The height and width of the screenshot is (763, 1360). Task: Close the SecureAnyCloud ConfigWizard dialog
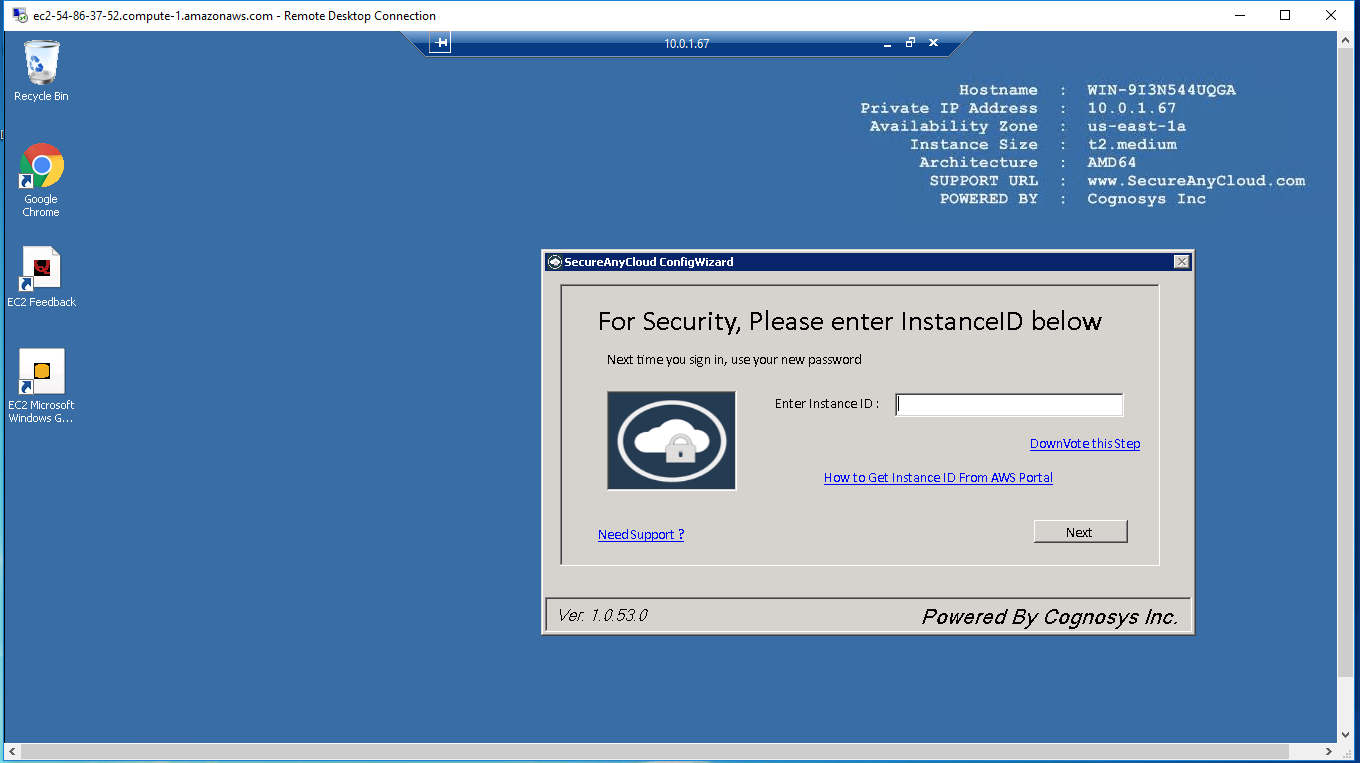point(1181,262)
